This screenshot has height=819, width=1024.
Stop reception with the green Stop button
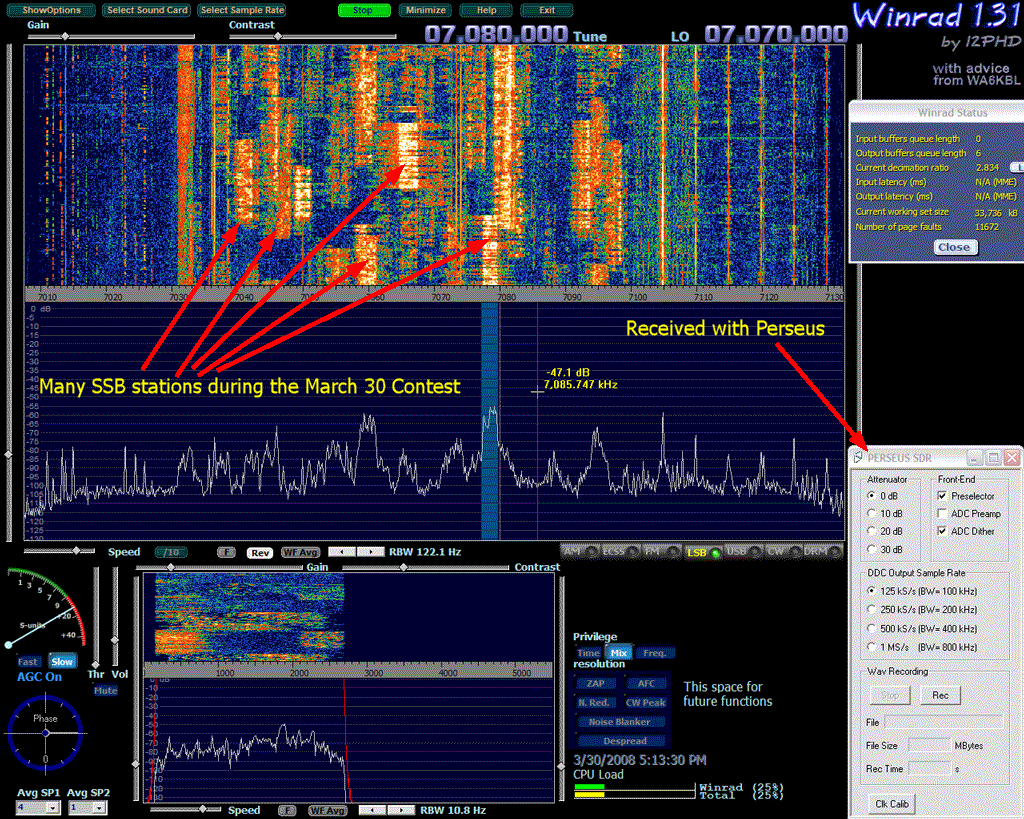point(364,10)
